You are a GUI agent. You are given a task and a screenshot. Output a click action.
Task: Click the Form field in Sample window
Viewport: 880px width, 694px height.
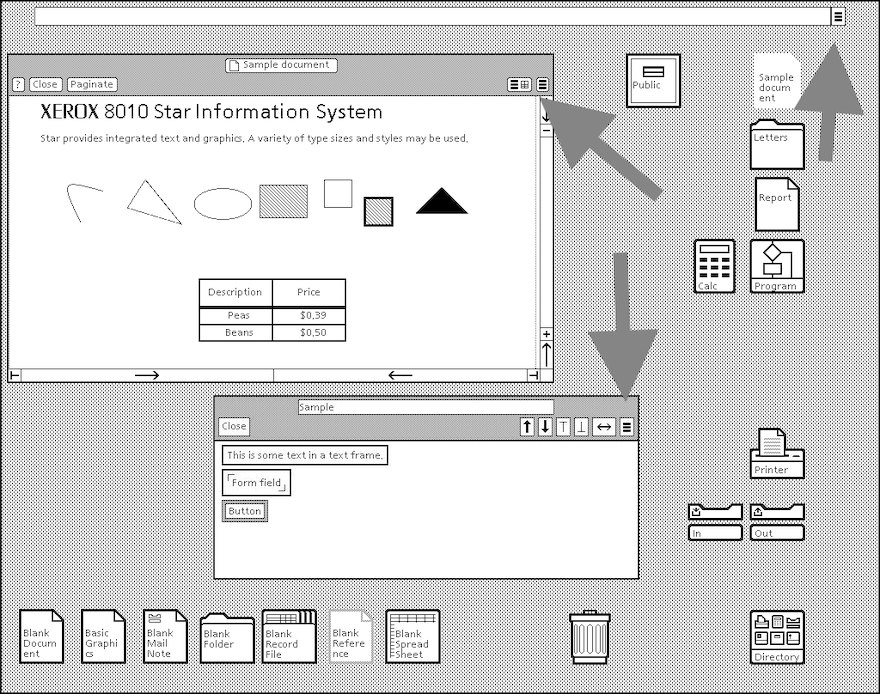[x=256, y=482]
